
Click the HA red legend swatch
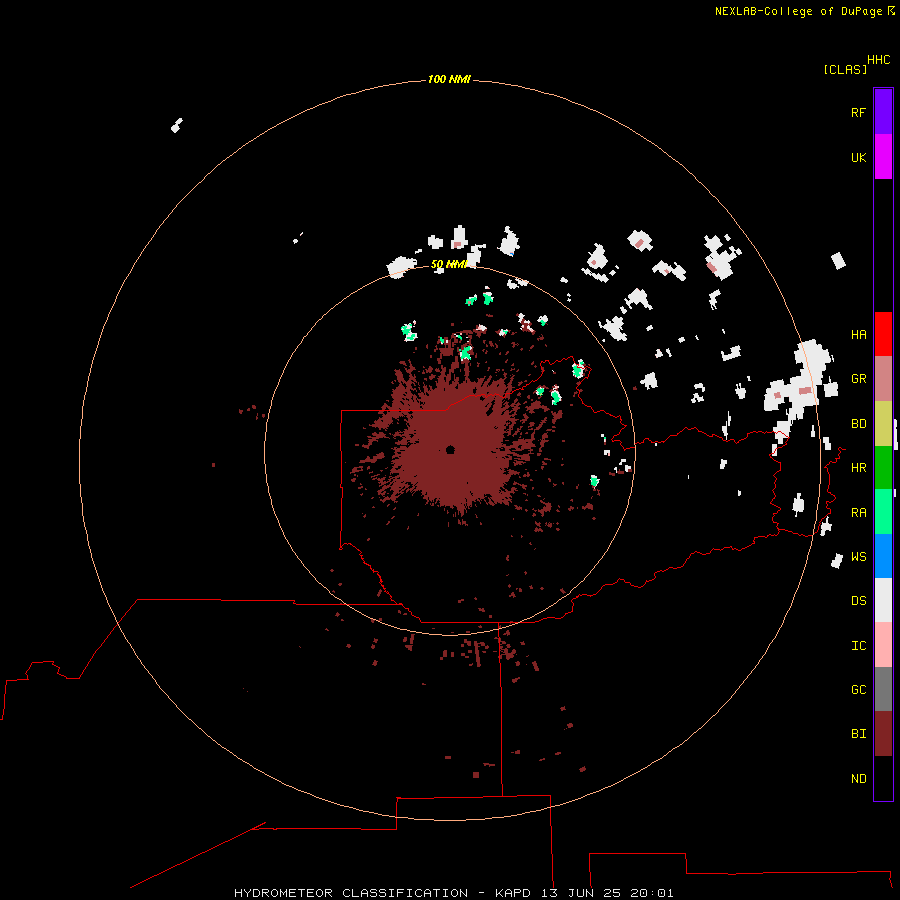tap(883, 334)
